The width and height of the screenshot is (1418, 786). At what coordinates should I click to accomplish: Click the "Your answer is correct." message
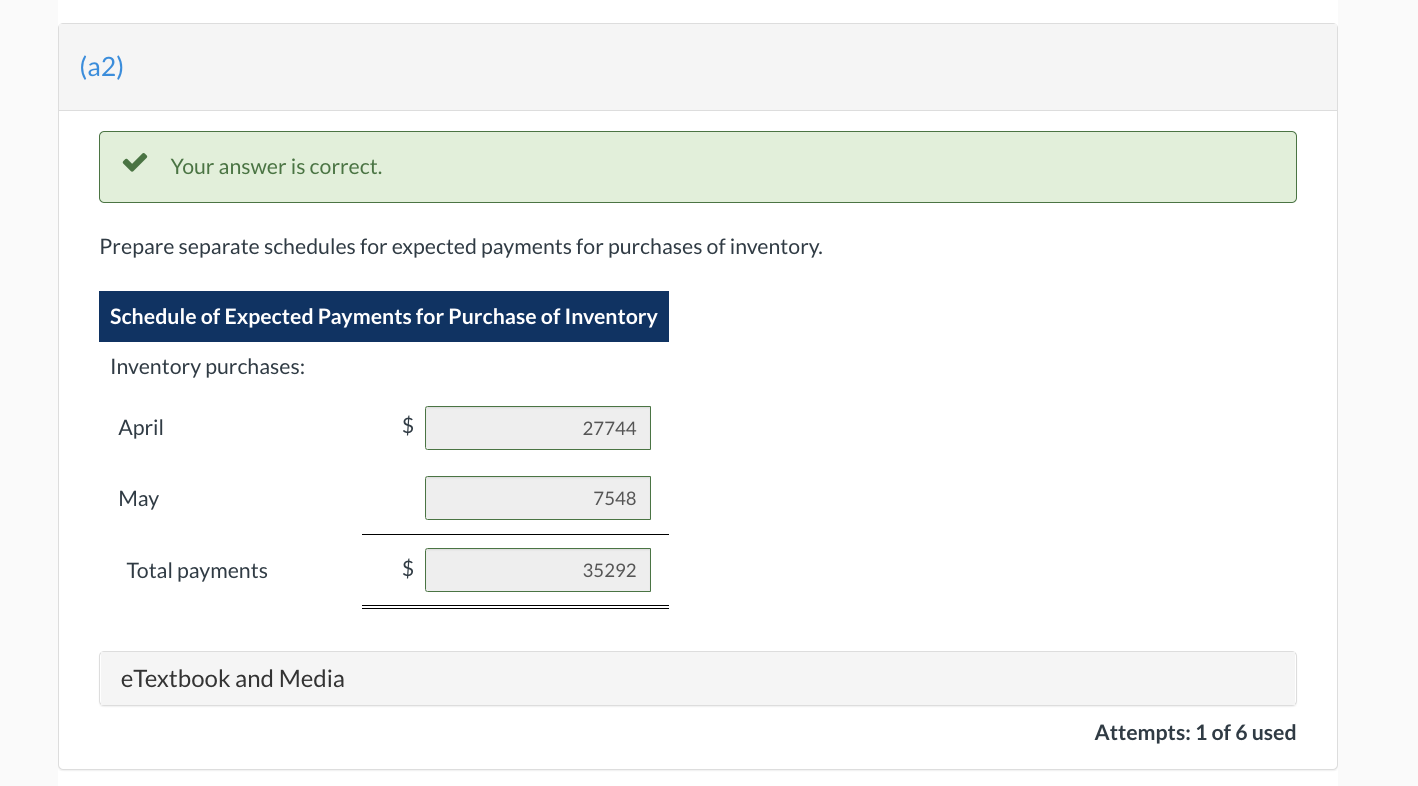276,167
